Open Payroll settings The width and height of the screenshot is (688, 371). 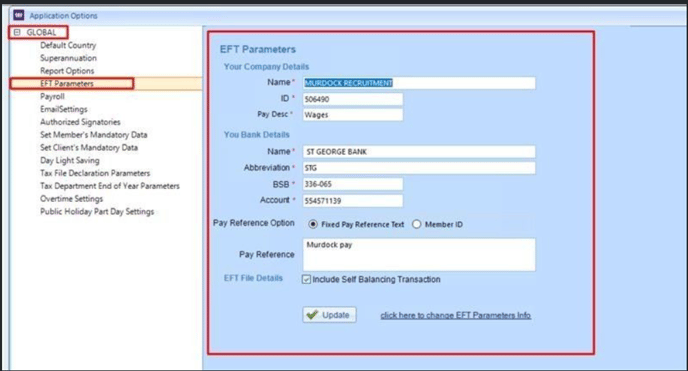pos(52,96)
